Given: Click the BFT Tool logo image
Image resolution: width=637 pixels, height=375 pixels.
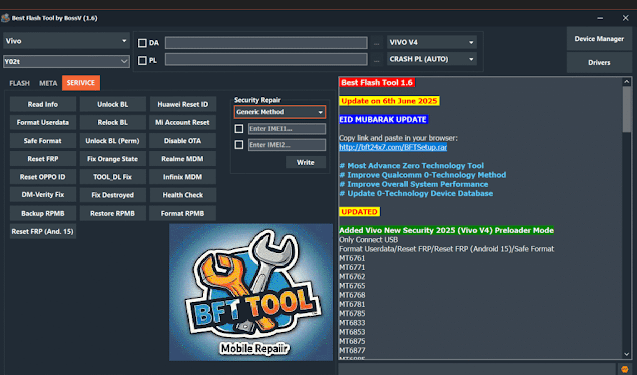Looking at the screenshot, I should pyautogui.click(x=251, y=292).
